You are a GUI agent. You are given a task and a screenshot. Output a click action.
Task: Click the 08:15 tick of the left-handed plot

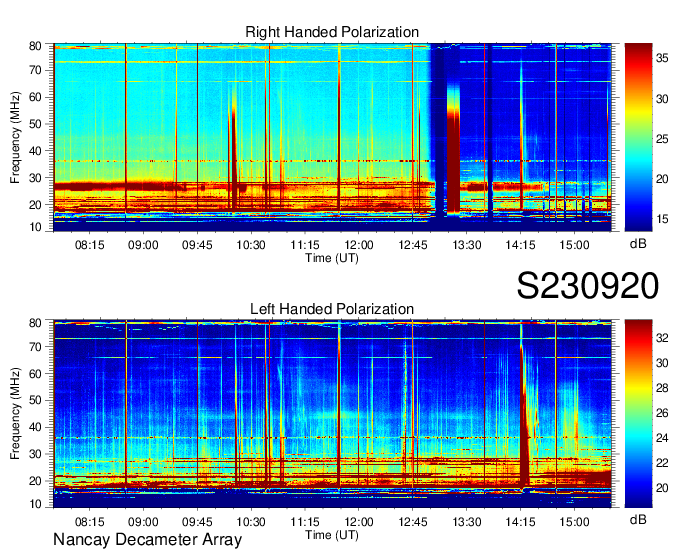[89, 522]
